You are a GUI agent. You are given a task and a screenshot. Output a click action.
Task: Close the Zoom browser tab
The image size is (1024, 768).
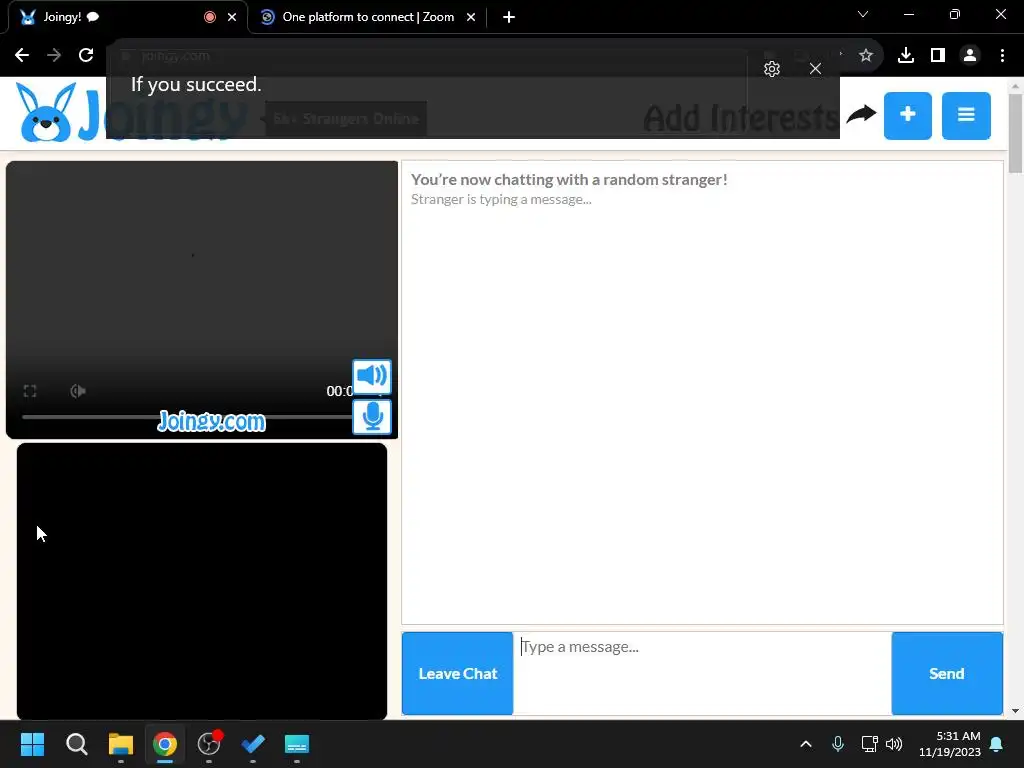tap(471, 17)
